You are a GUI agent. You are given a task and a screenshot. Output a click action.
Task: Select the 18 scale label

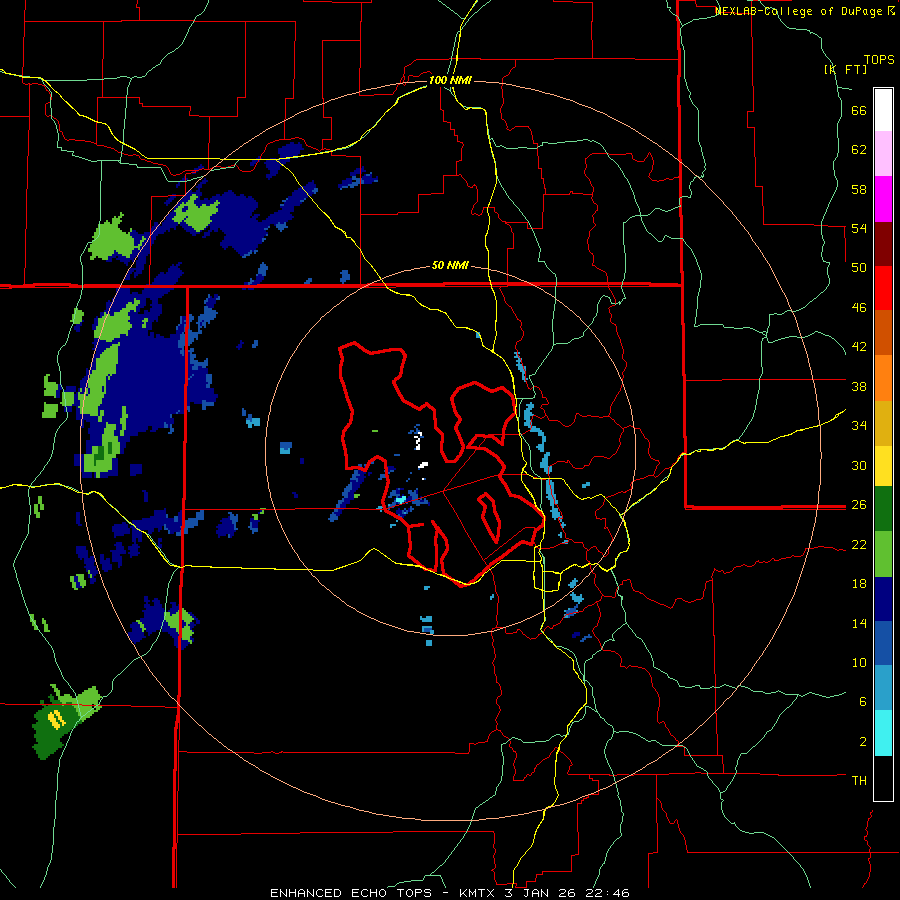click(x=859, y=584)
